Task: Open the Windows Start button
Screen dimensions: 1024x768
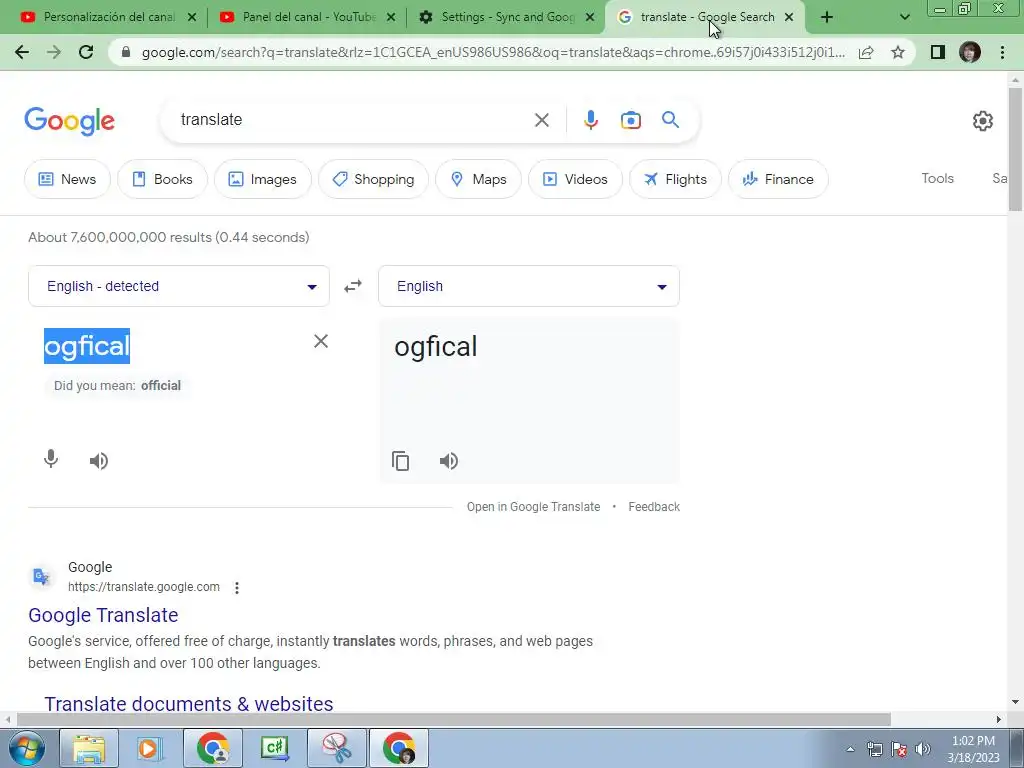Action: pos(26,748)
